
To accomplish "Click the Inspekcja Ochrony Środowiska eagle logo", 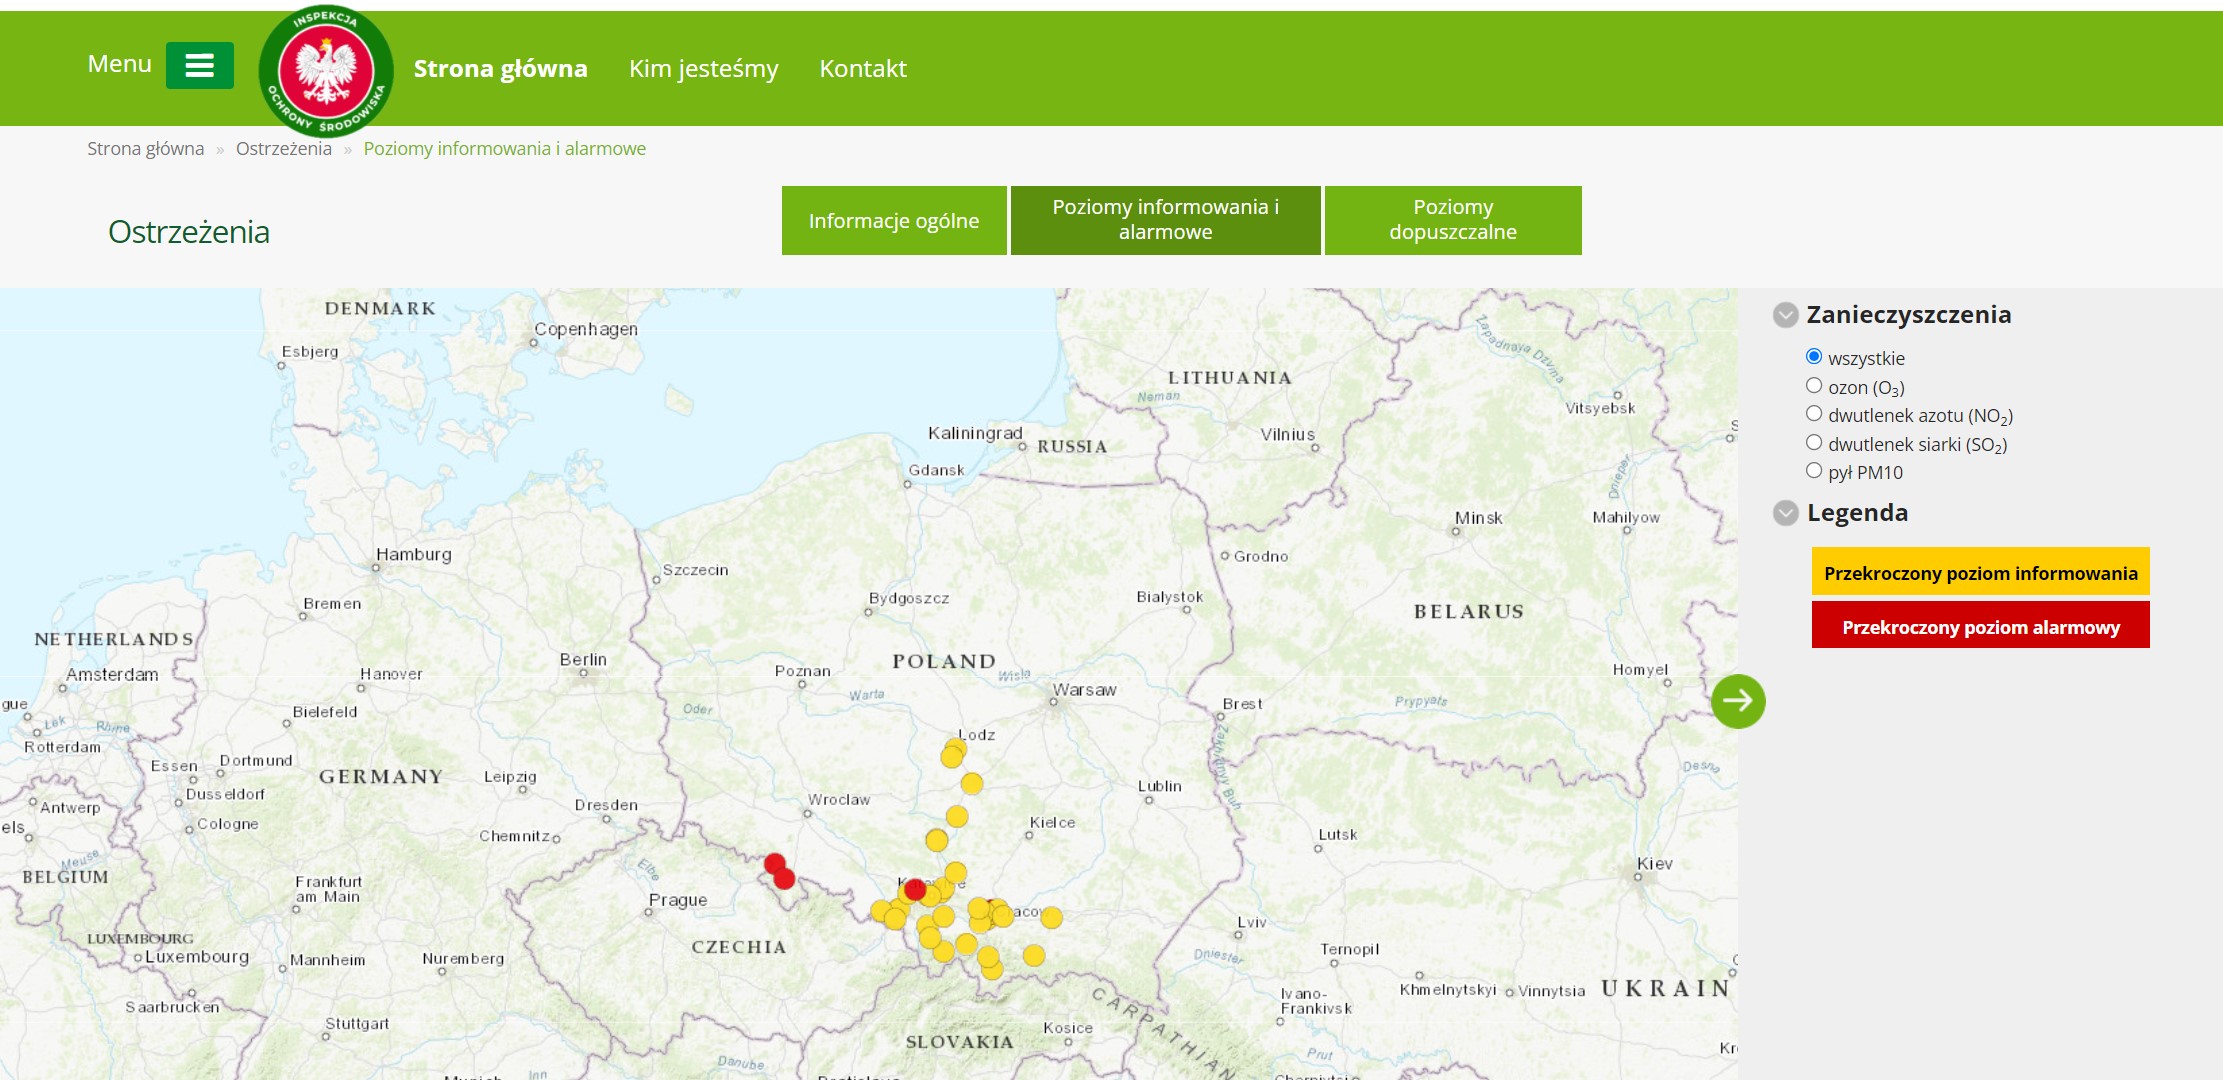I will pyautogui.click(x=326, y=71).
